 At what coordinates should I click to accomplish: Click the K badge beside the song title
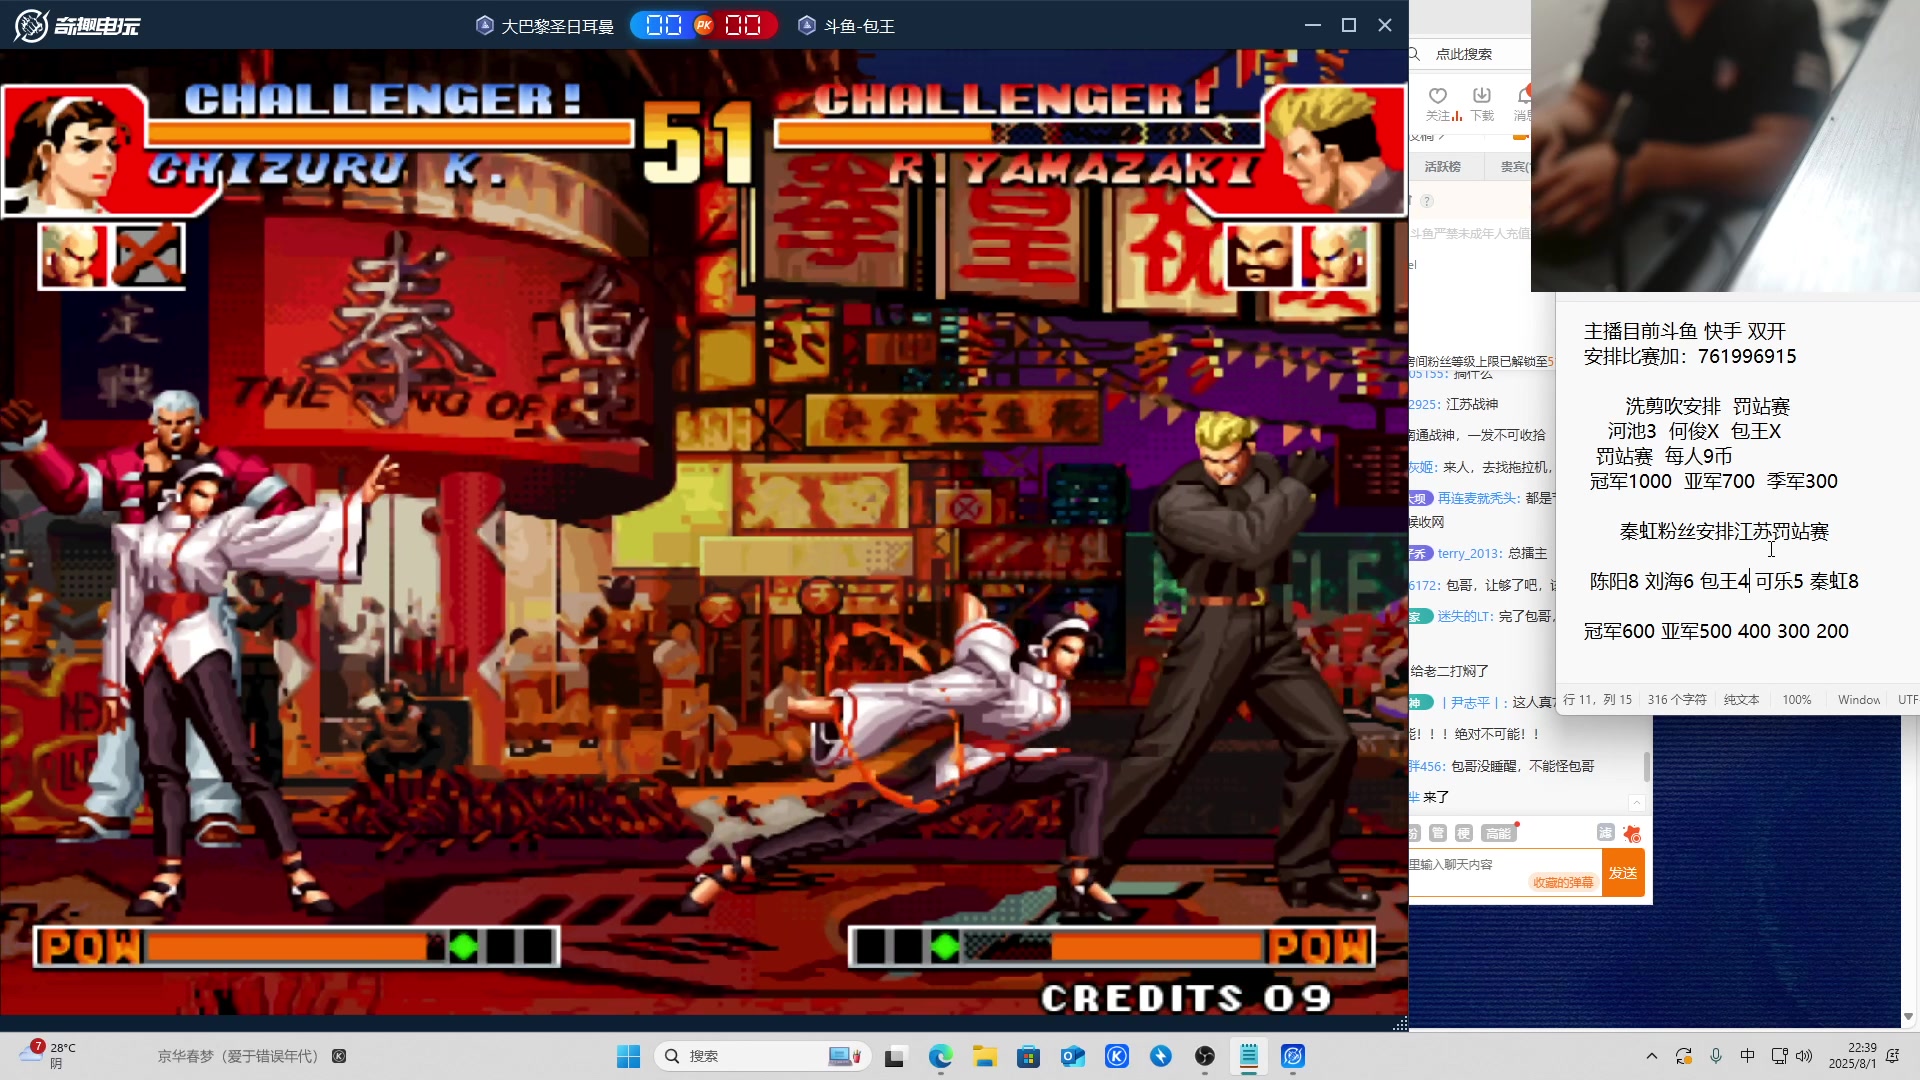(x=339, y=1056)
